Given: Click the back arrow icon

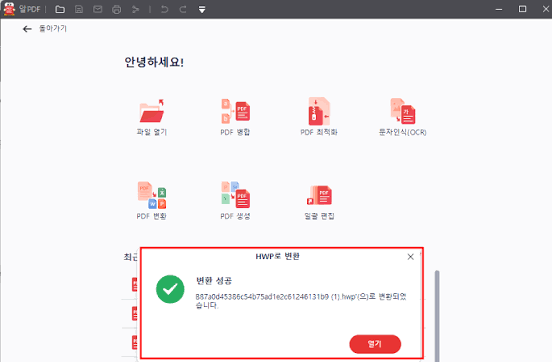Looking at the screenshot, I should click(x=27, y=29).
